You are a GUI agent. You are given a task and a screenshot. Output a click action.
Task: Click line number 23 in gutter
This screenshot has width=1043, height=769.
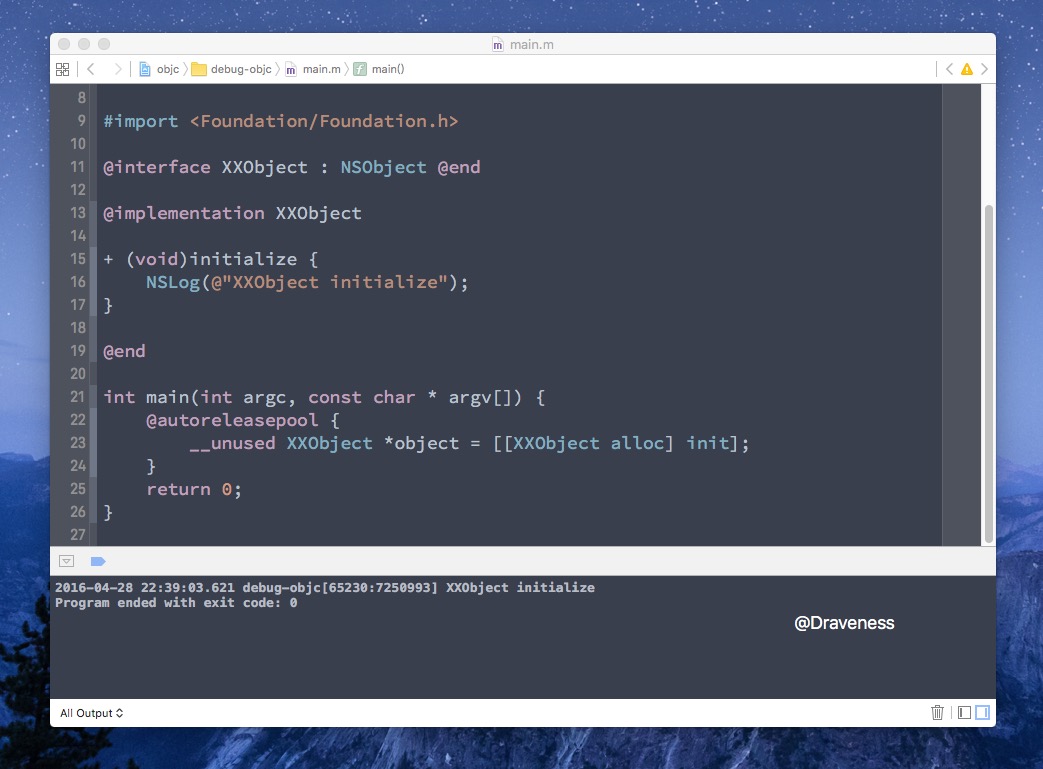pos(78,443)
